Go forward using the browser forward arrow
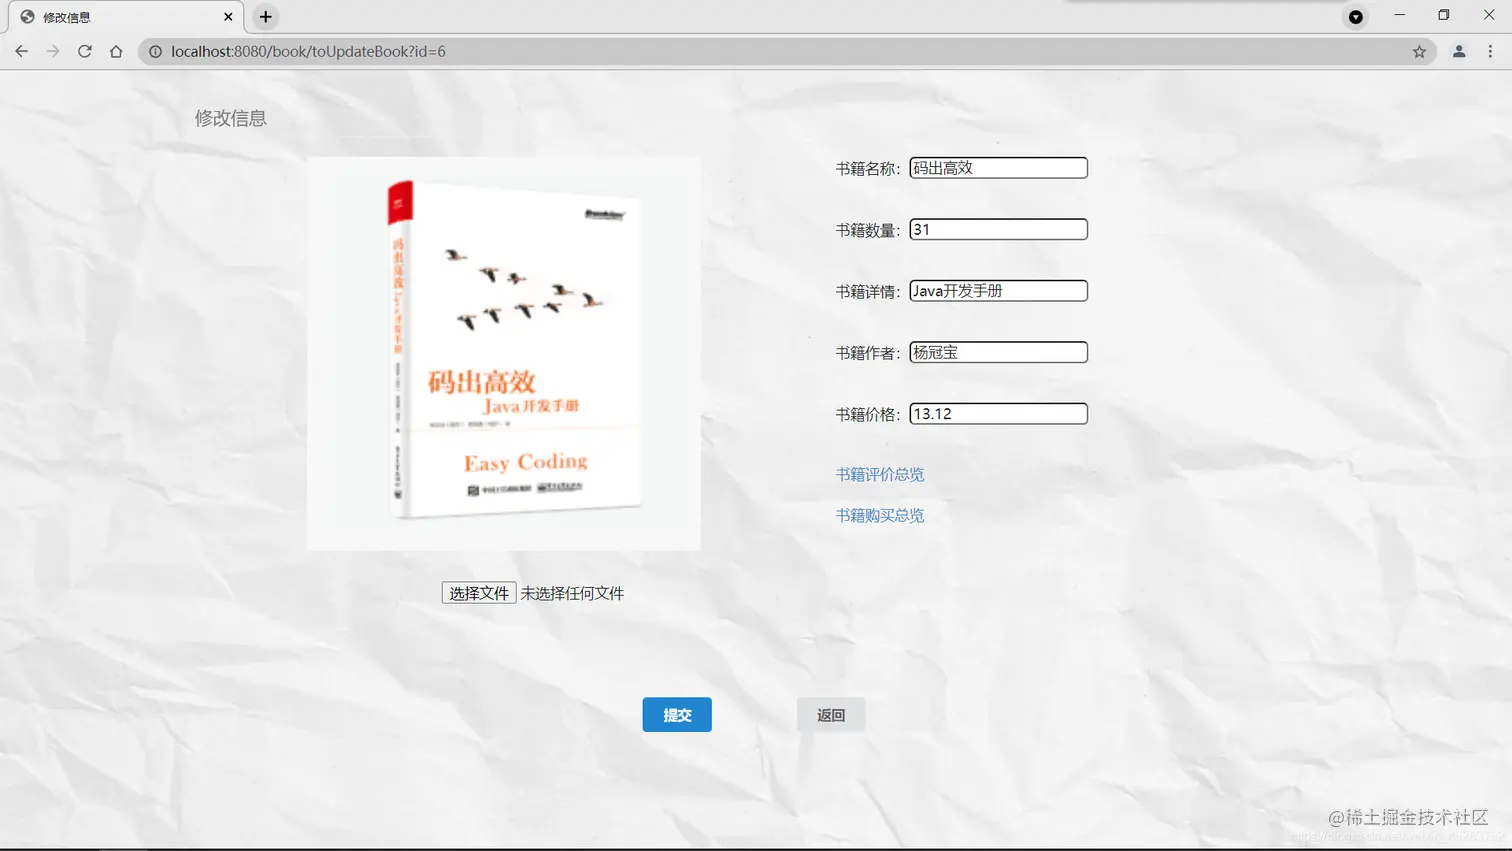The image size is (1512, 851). 53,51
